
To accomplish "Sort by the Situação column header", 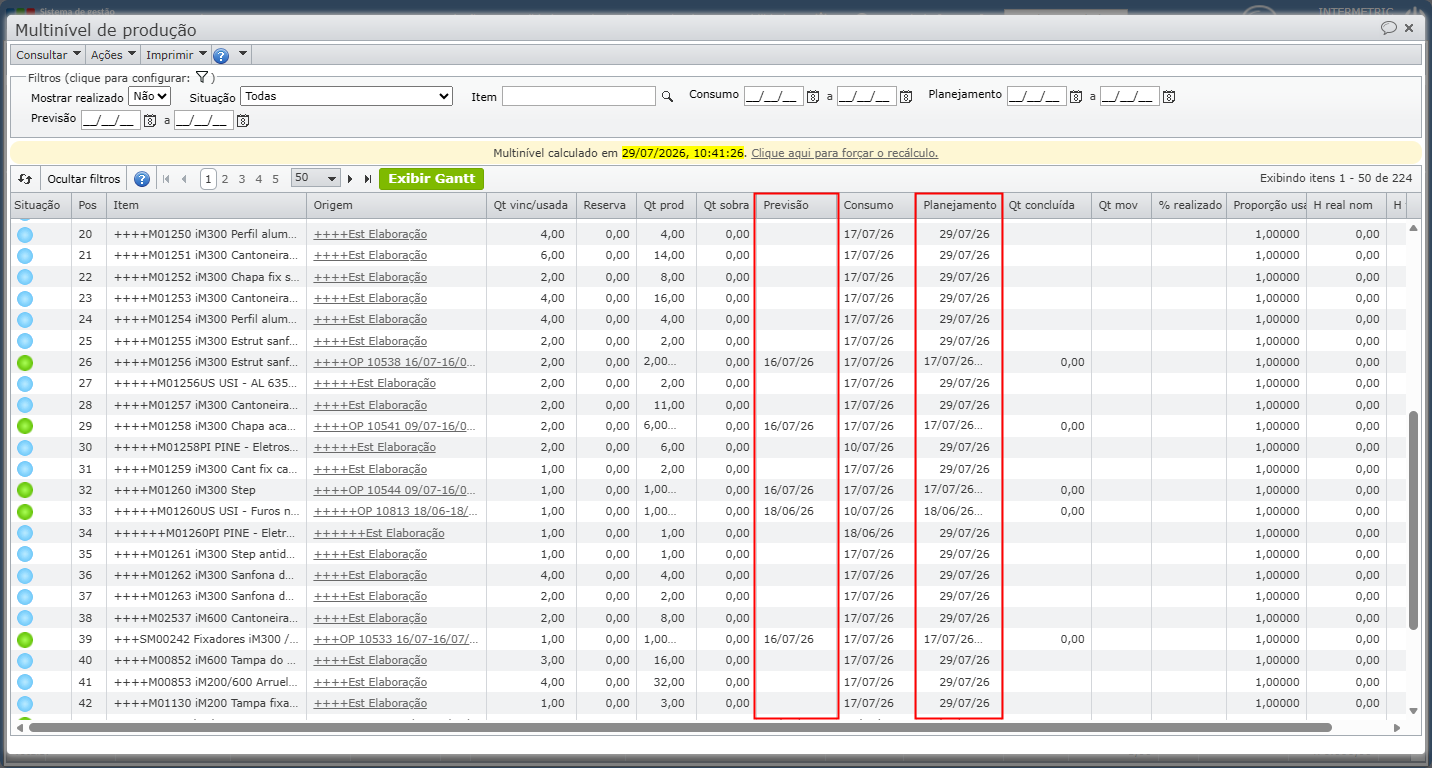I will (40, 205).
